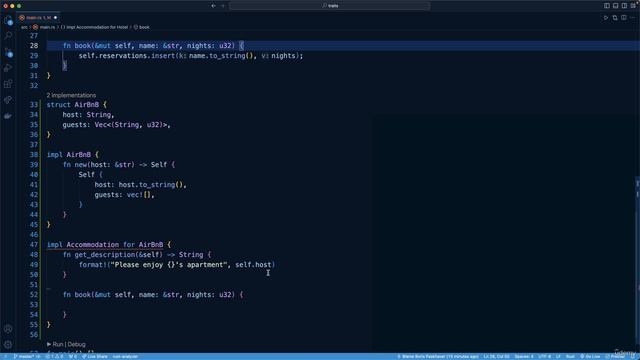Select the main.rs editor tab
This screenshot has height=360, width=640.
point(38,18)
